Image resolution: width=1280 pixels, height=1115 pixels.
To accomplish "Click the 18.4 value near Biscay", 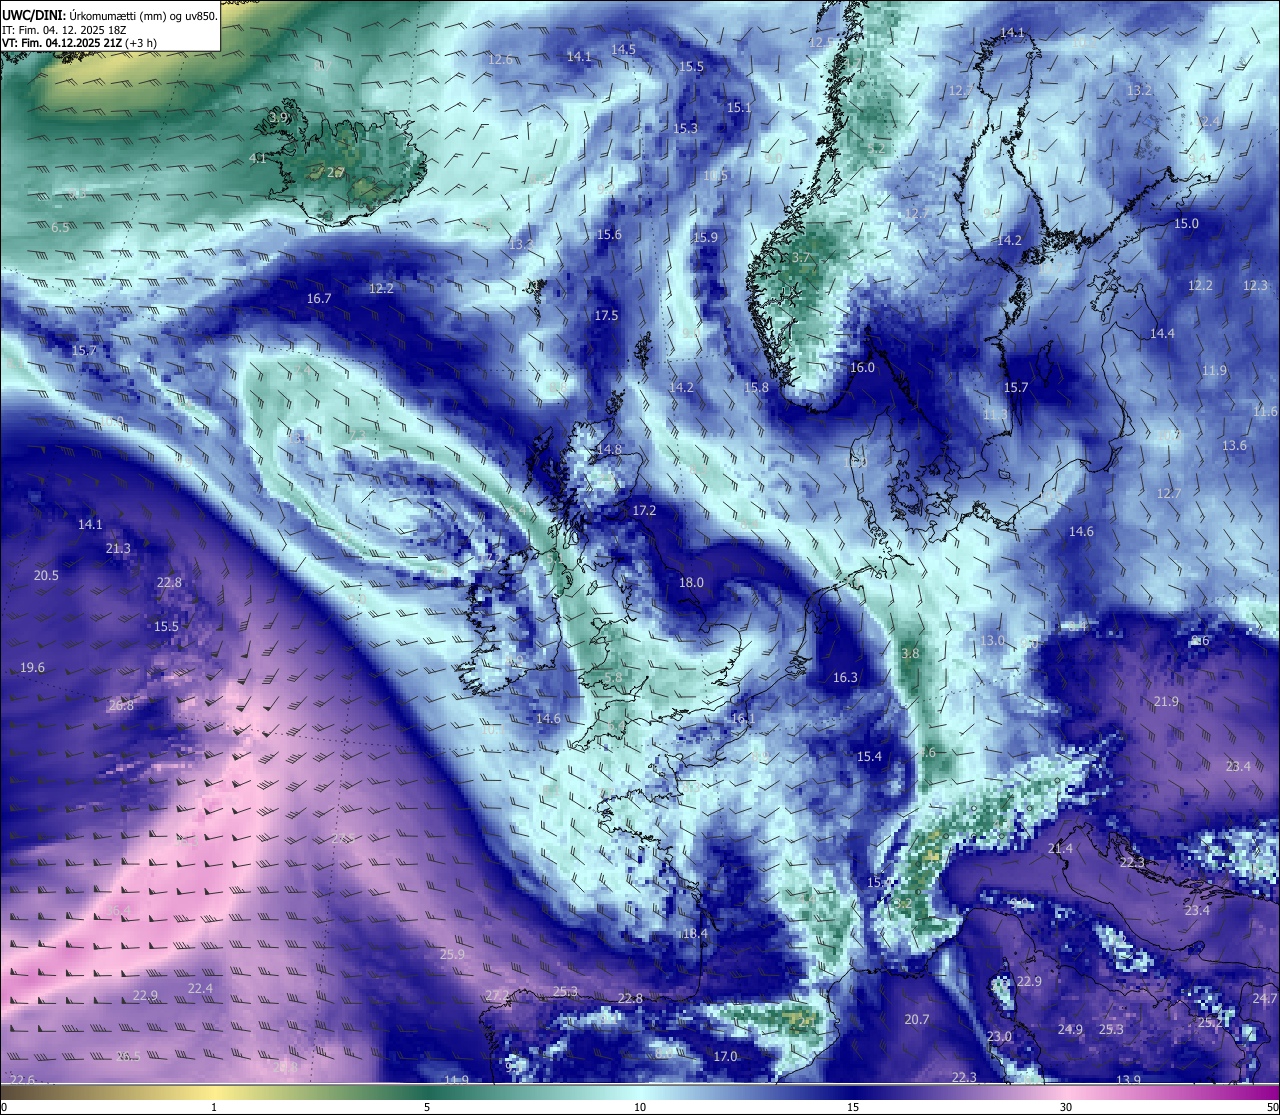I will pos(694,934).
